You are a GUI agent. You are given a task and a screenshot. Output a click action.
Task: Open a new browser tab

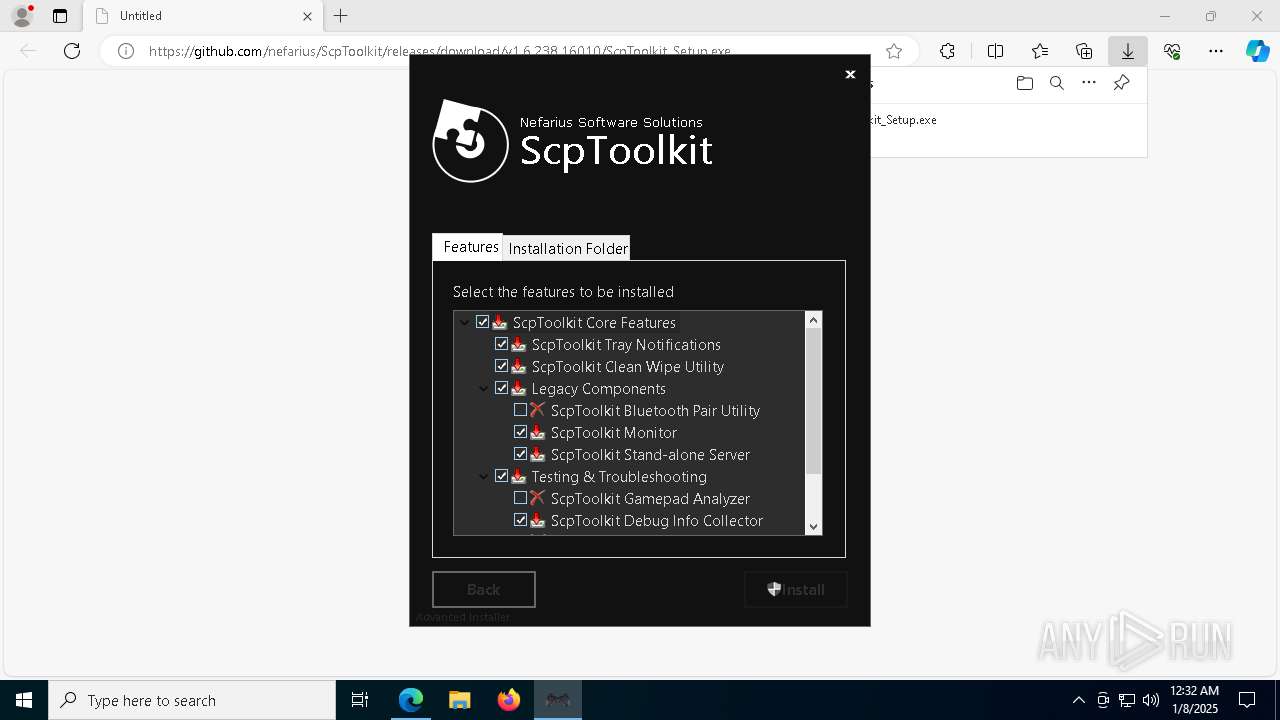341,16
